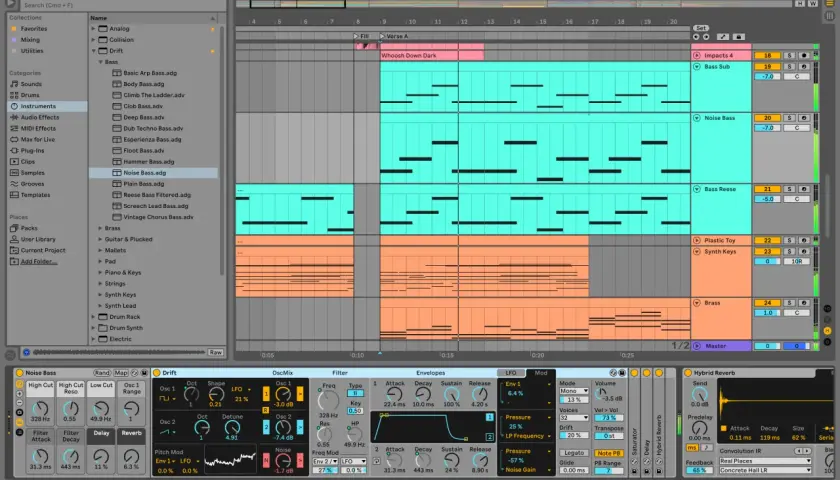Expand the Brass subfolder
The height and width of the screenshot is (480, 840).
click(100, 228)
